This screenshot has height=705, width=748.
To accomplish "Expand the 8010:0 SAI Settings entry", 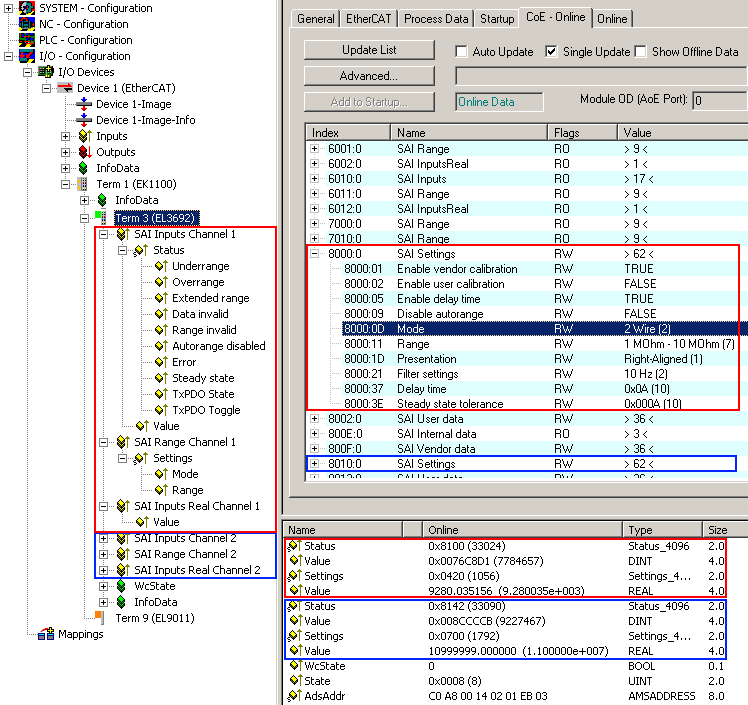I will pyautogui.click(x=314, y=464).
